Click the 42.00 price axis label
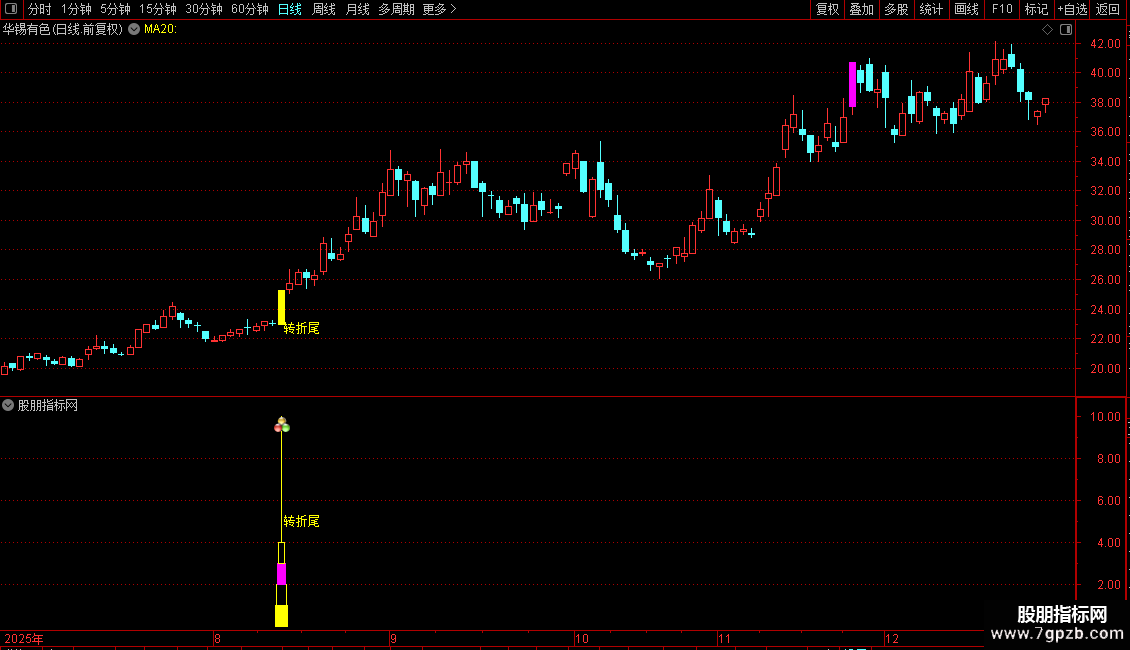1130x650 pixels. [1105, 44]
